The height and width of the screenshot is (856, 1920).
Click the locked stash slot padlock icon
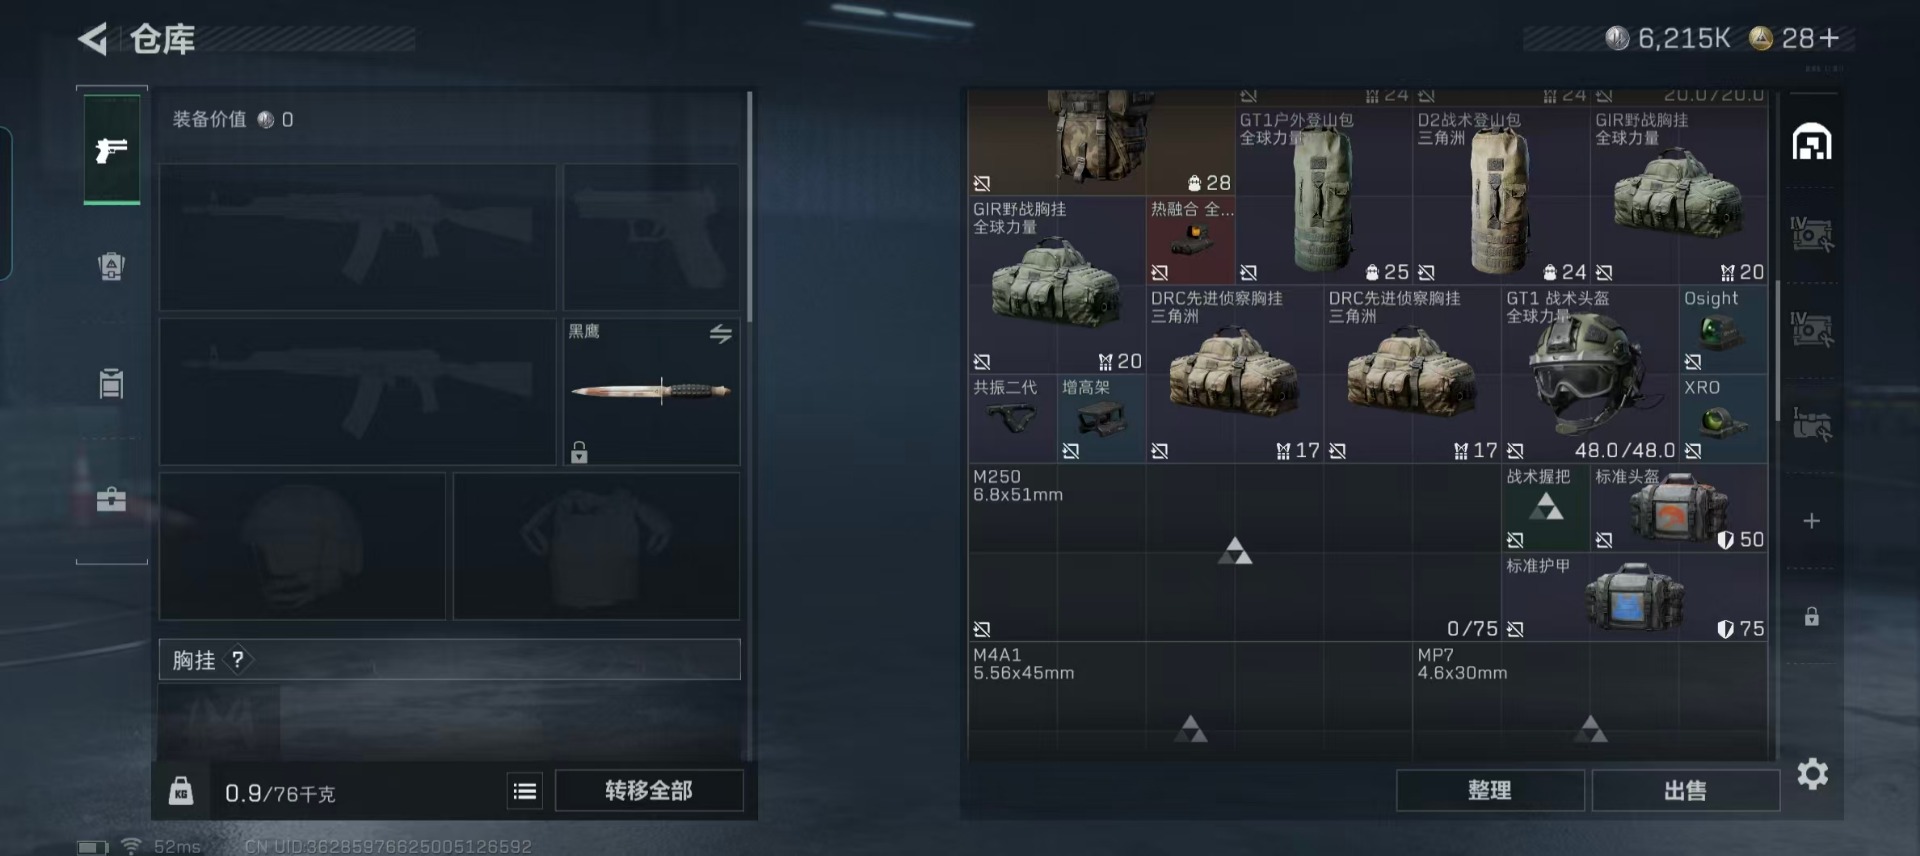tap(1811, 616)
